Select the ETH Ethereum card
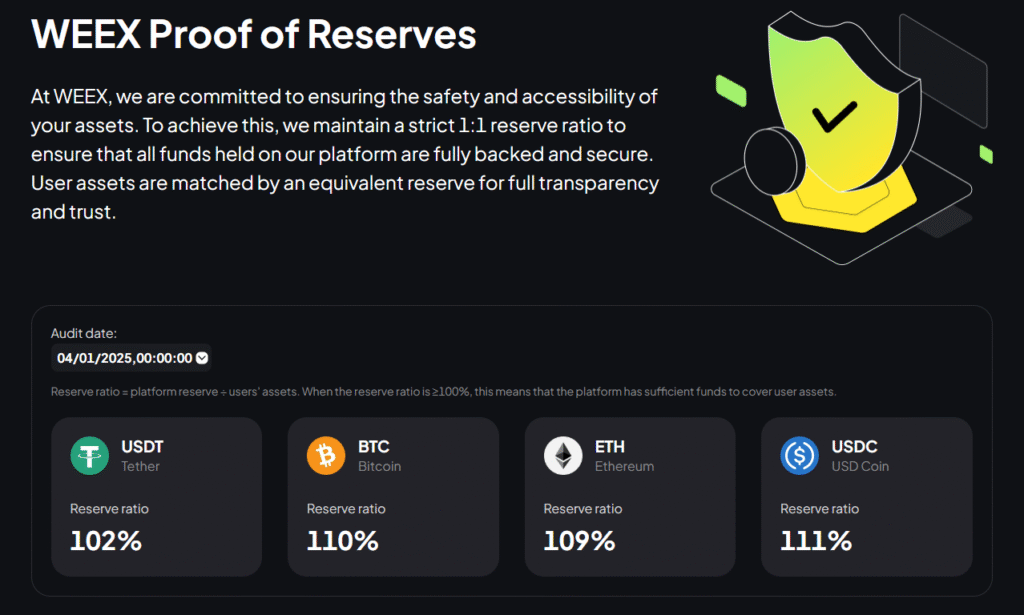The width and height of the screenshot is (1024, 615). [x=630, y=495]
